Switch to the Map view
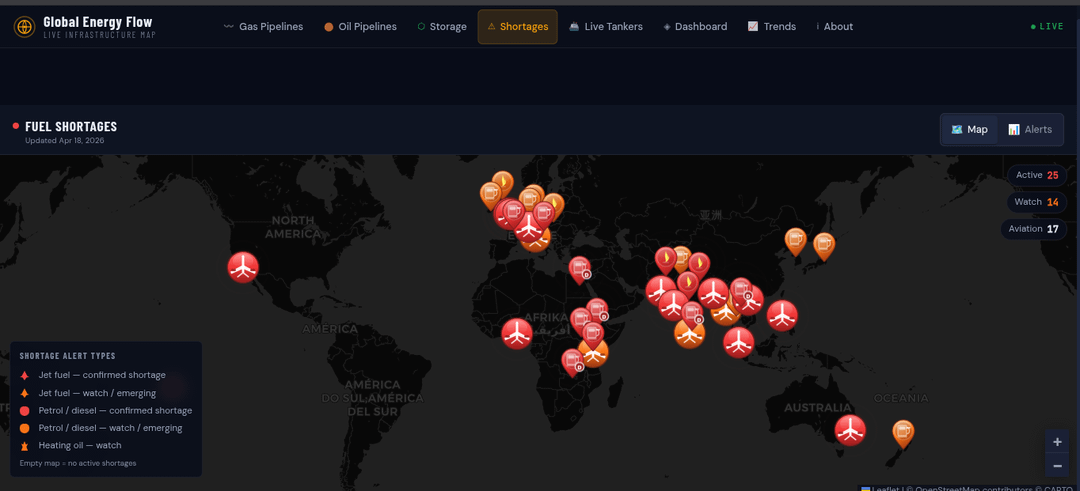 pos(969,130)
